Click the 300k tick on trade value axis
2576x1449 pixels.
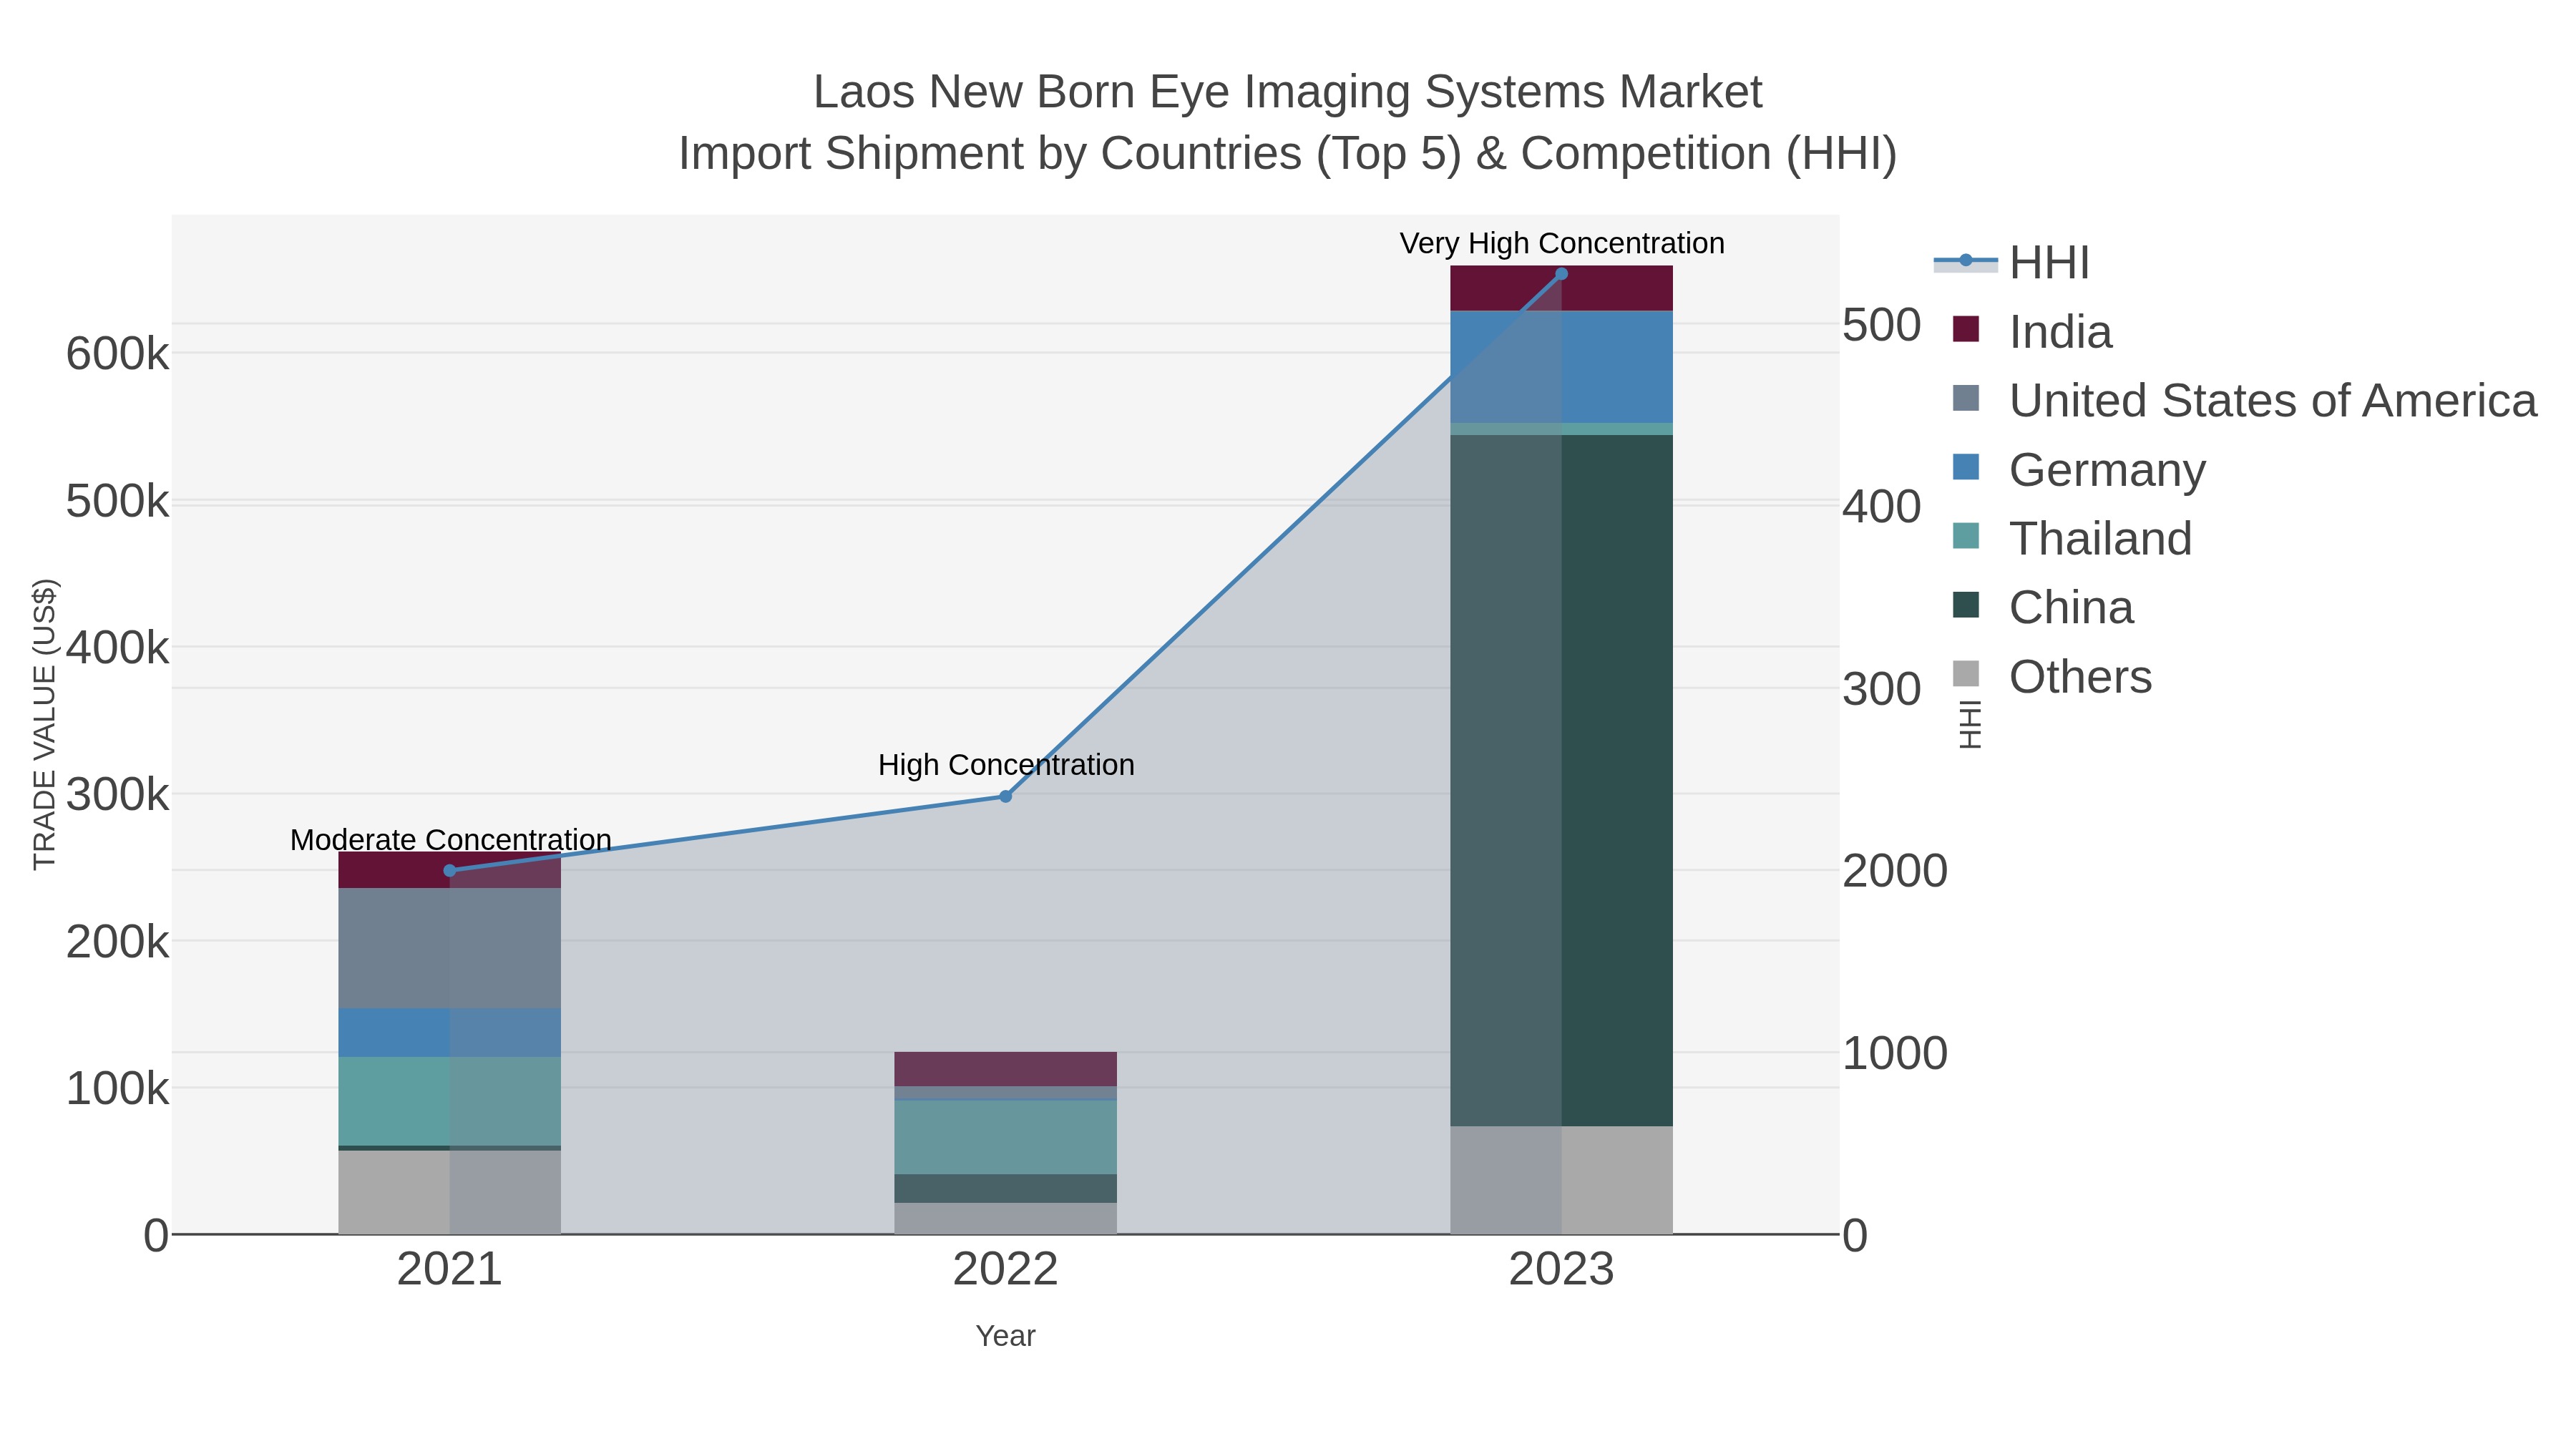pyautogui.click(x=118, y=796)
